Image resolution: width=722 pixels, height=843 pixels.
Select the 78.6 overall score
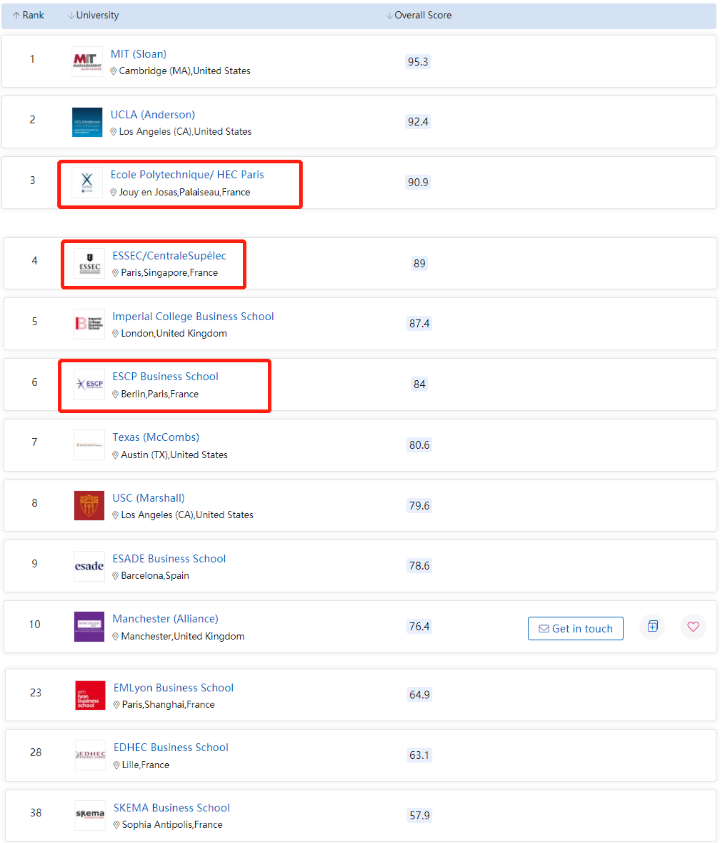pos(419,566)
